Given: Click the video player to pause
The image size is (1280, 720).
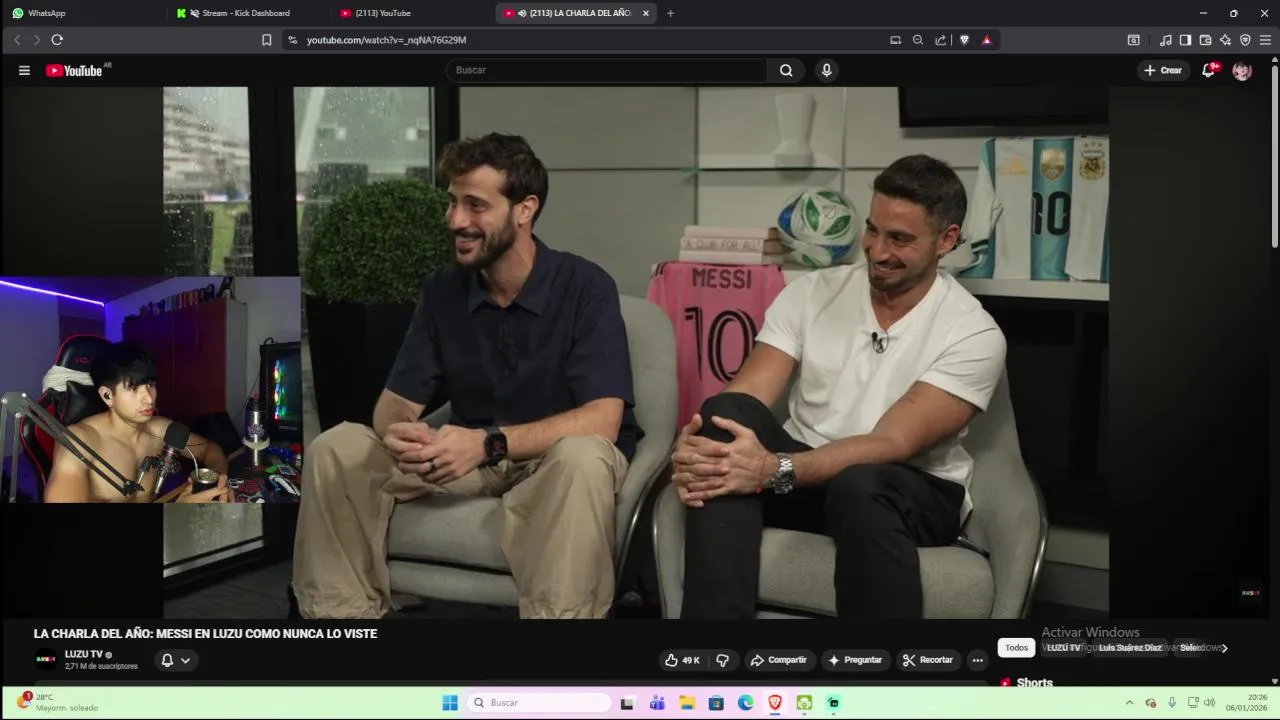Looking at the screenshot, I should click(x=636, y=352).
